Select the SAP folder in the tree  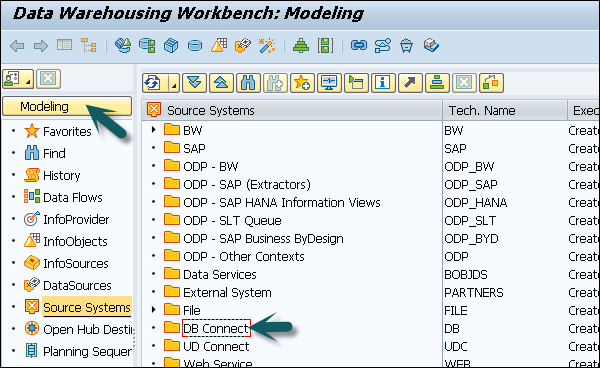point(194,148)
